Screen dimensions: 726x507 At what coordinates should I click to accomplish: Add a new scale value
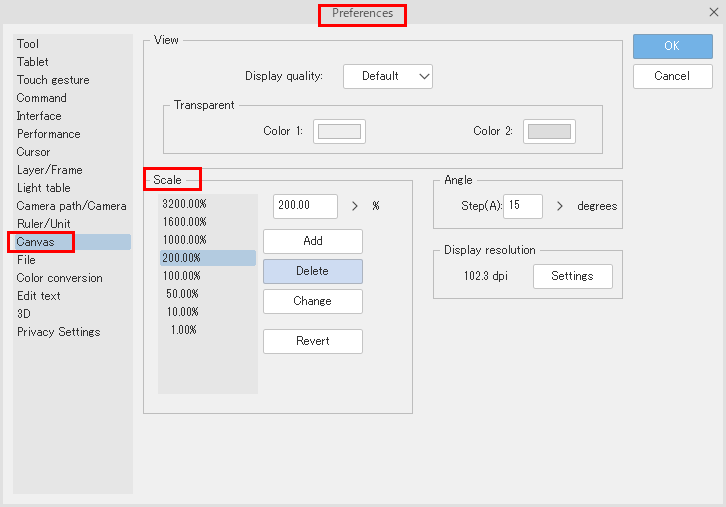click(x=312, y=241)
